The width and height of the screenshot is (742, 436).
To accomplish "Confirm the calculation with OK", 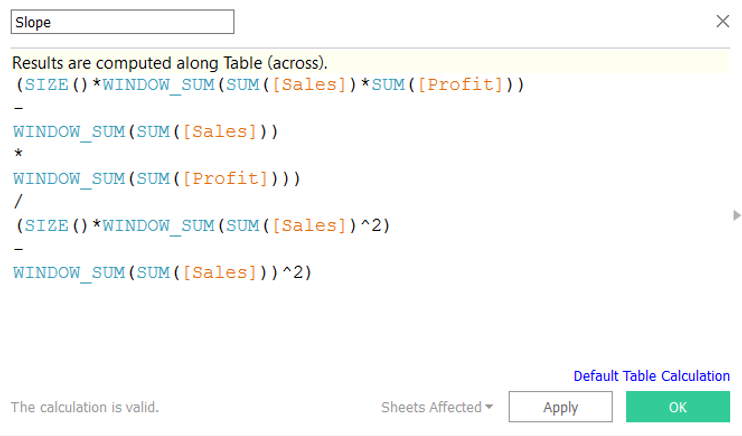I will coord(677,407).
